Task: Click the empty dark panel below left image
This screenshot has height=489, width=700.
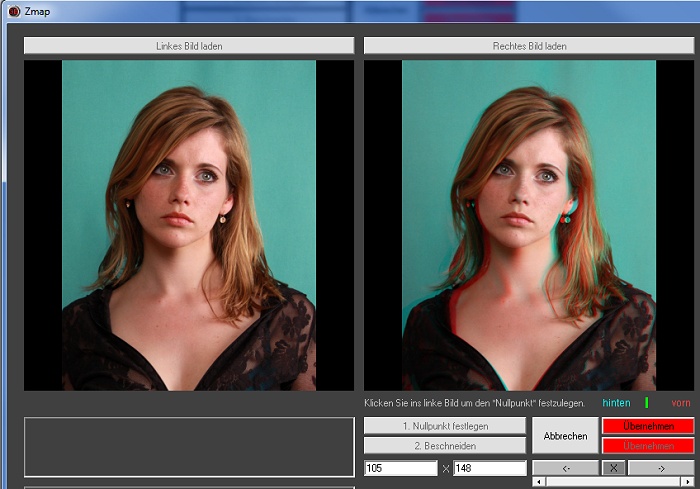Action: tap(189, 447)
